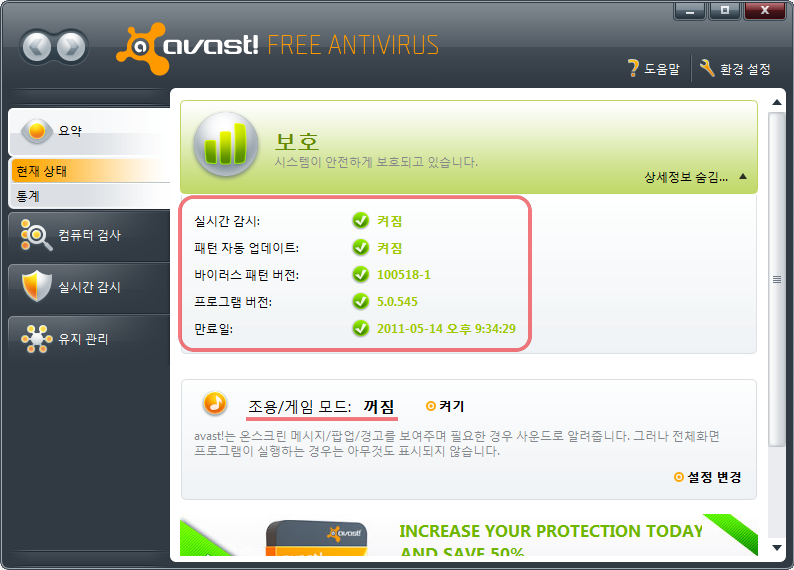Click the back navigation arrow button

pos(36,47)
